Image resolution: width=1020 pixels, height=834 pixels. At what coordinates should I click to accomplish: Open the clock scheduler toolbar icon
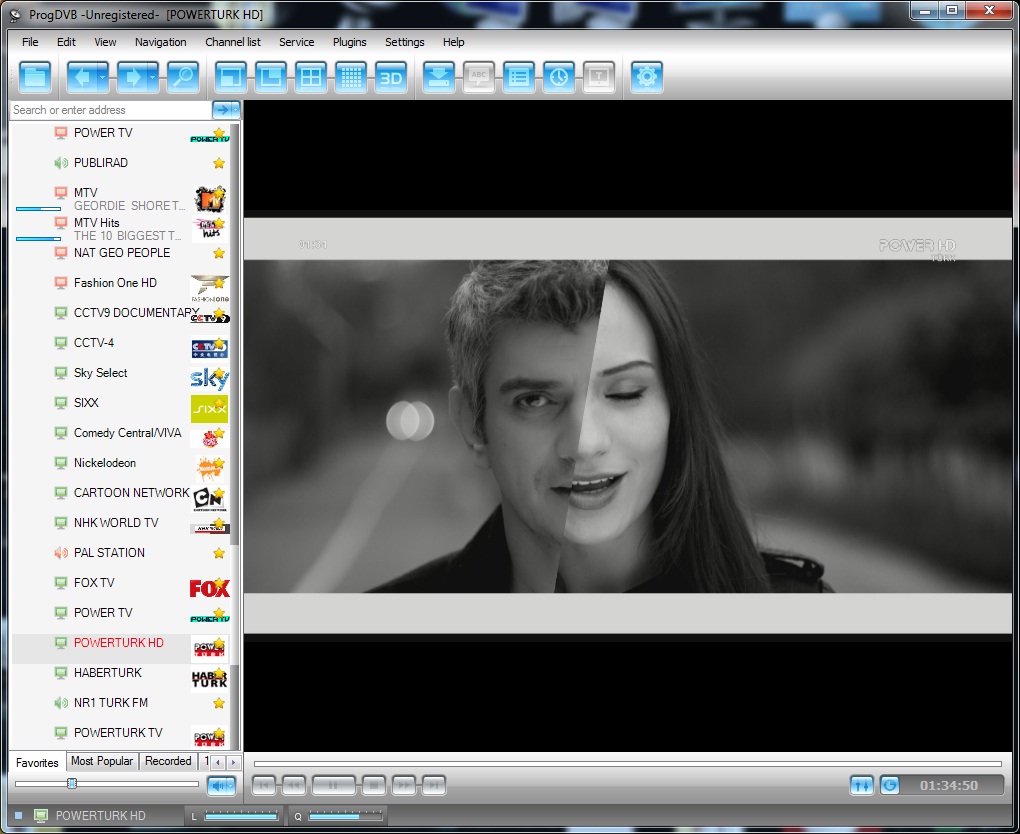click(559, 77)
